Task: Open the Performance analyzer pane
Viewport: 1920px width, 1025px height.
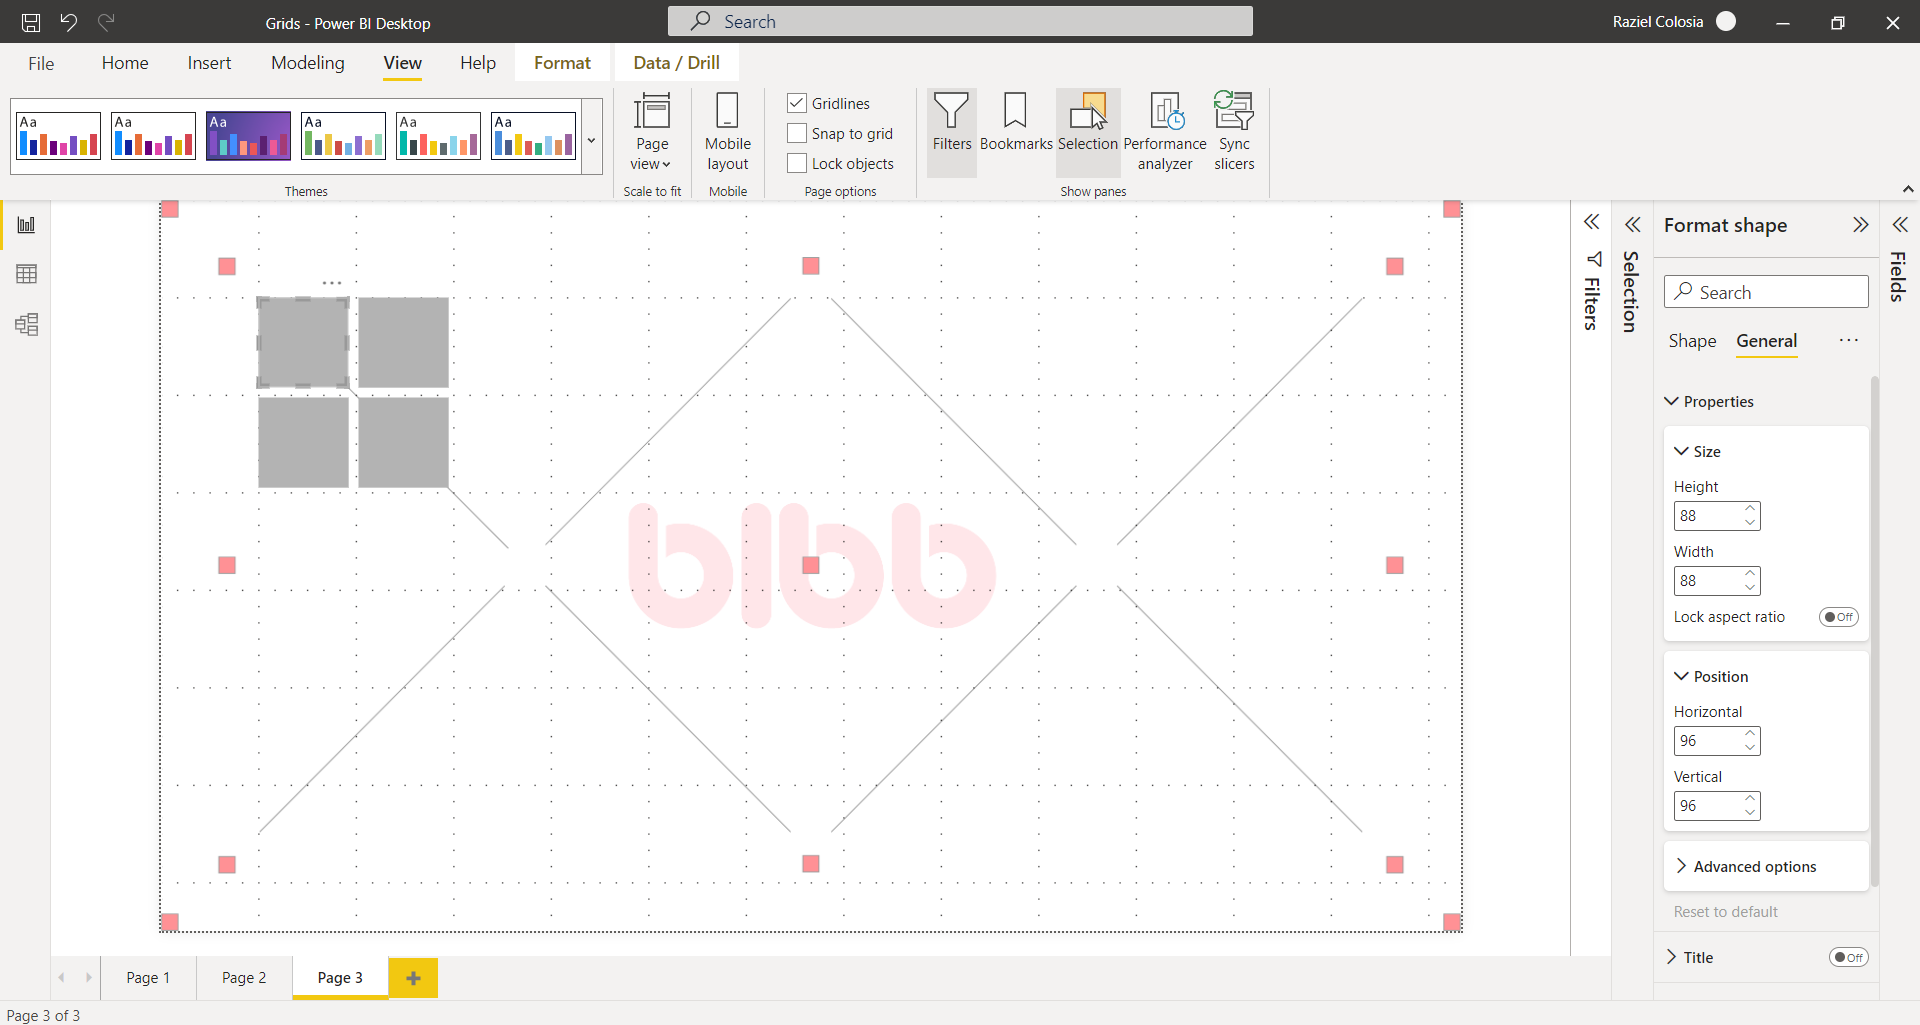Action: tap(1164, 132)
